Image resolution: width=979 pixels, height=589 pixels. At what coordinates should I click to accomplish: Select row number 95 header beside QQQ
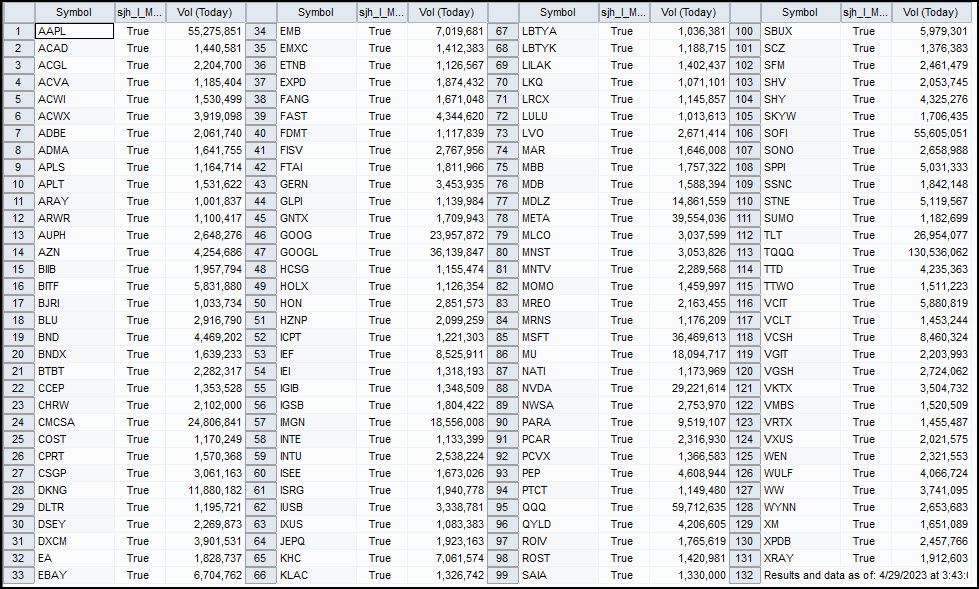click(503, 507)
